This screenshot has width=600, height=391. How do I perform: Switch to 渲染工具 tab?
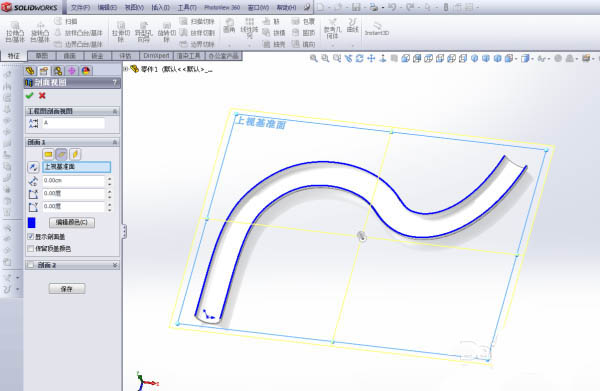[x=189, y=56]
